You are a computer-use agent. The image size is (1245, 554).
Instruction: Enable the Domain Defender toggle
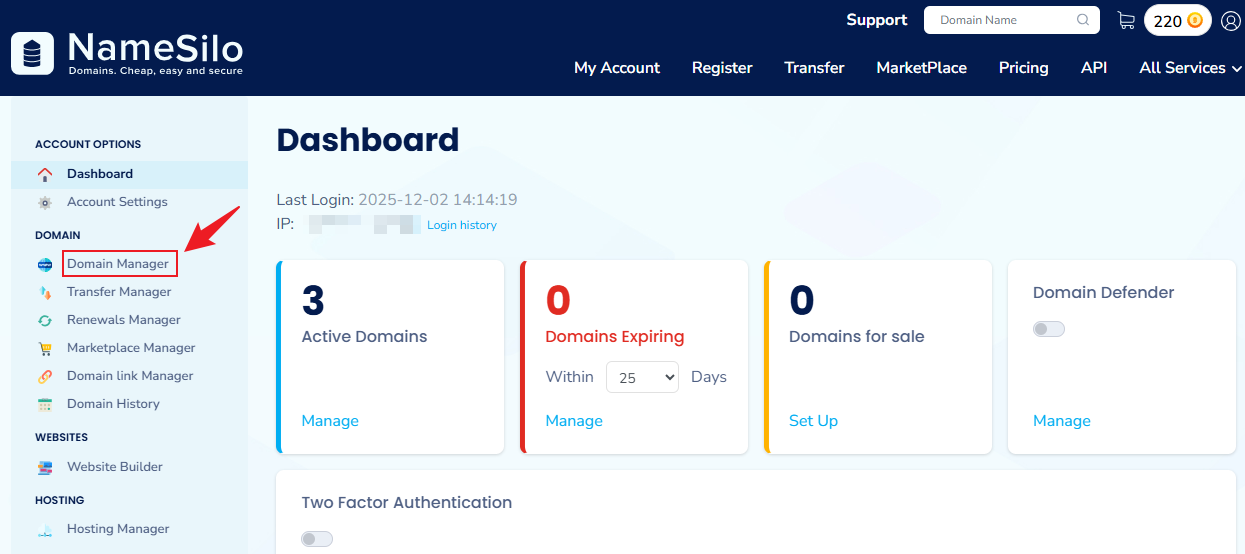pos(1049,329)
